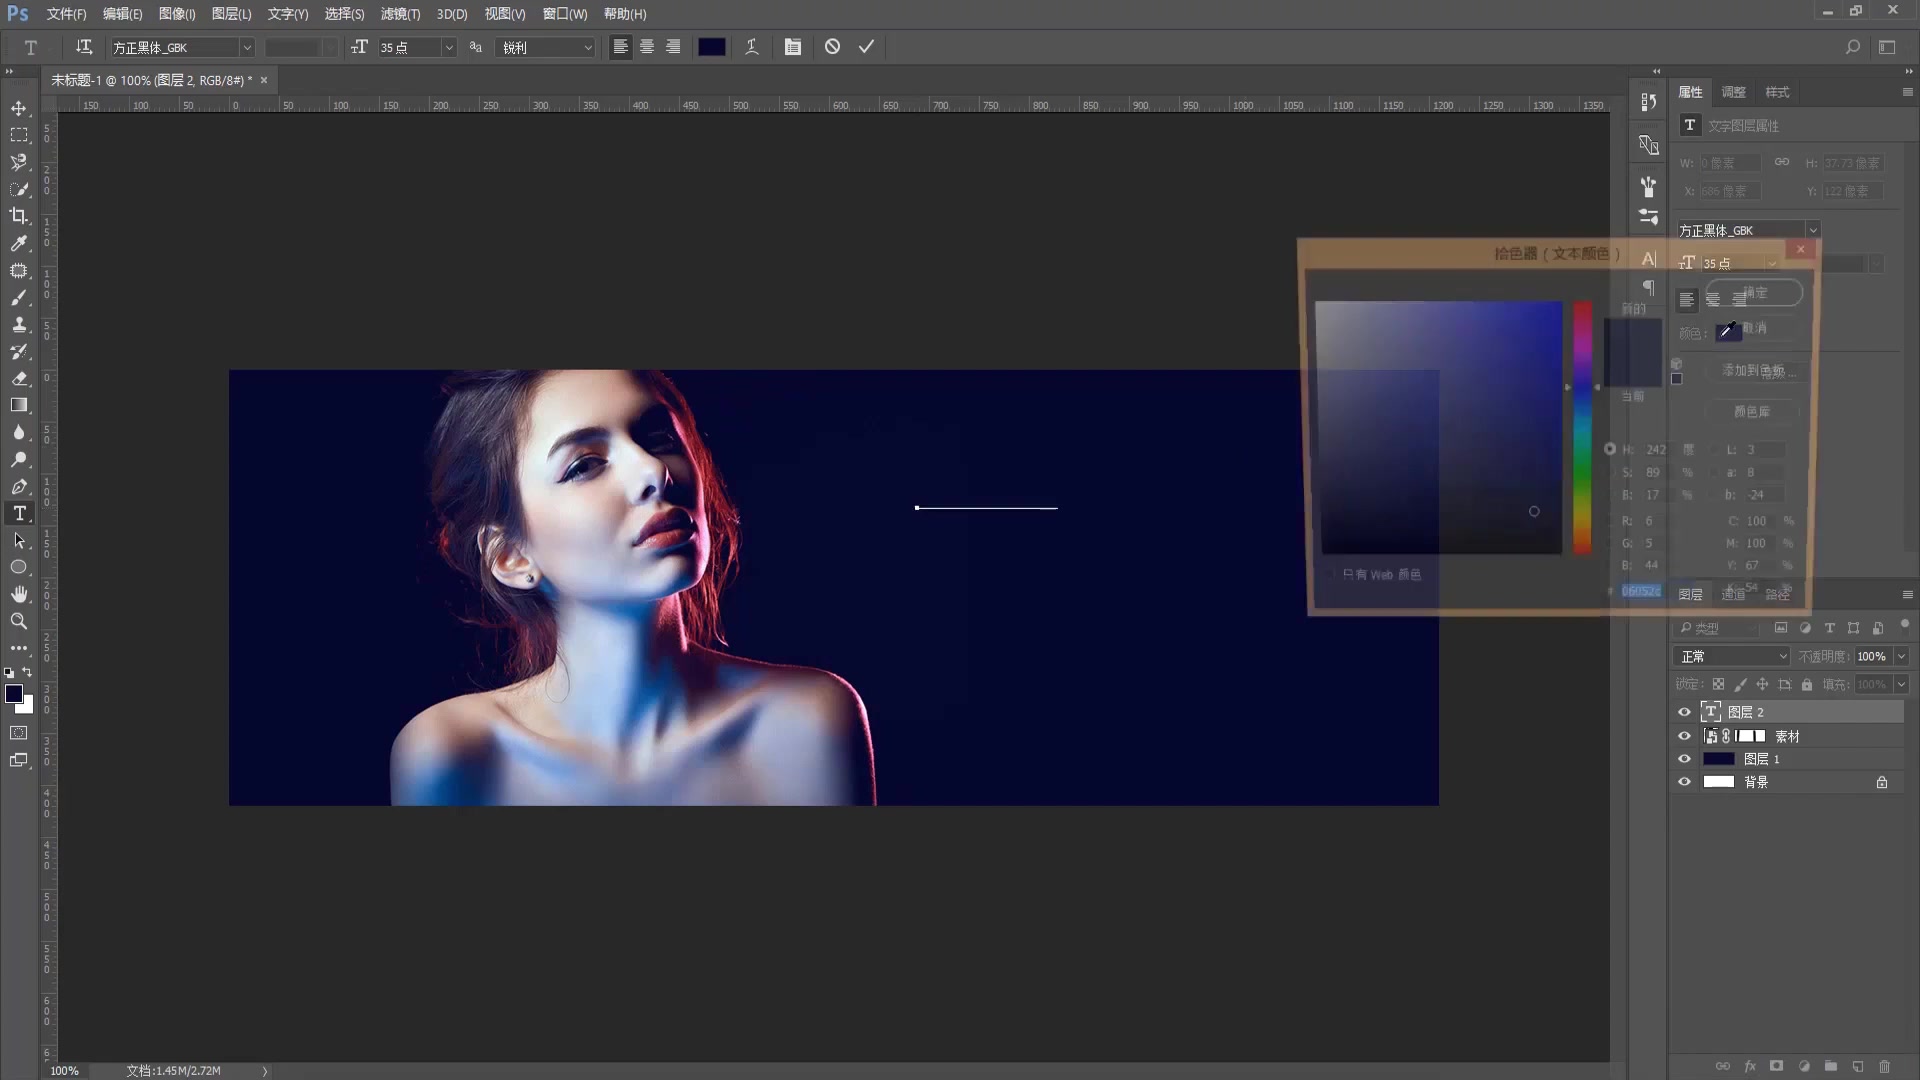Select the Brush tool
Image resolution: width=1920 pixels, height=1080 pixels.
[x=19, y=297]
